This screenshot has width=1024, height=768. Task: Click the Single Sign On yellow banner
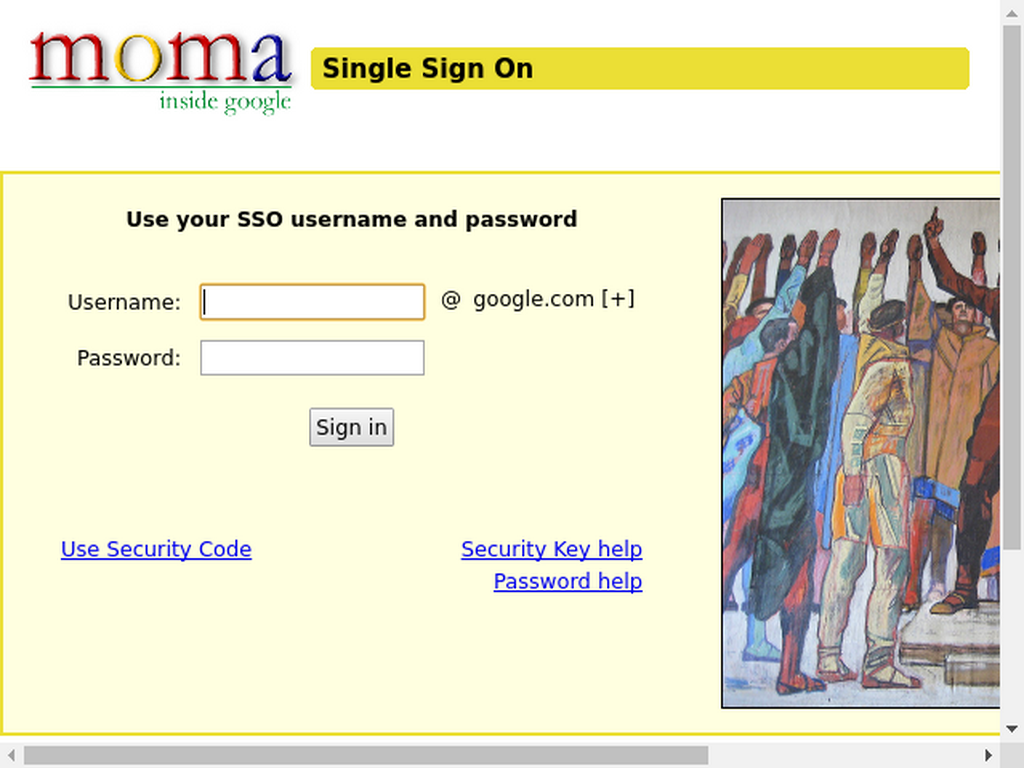point(640,69)
